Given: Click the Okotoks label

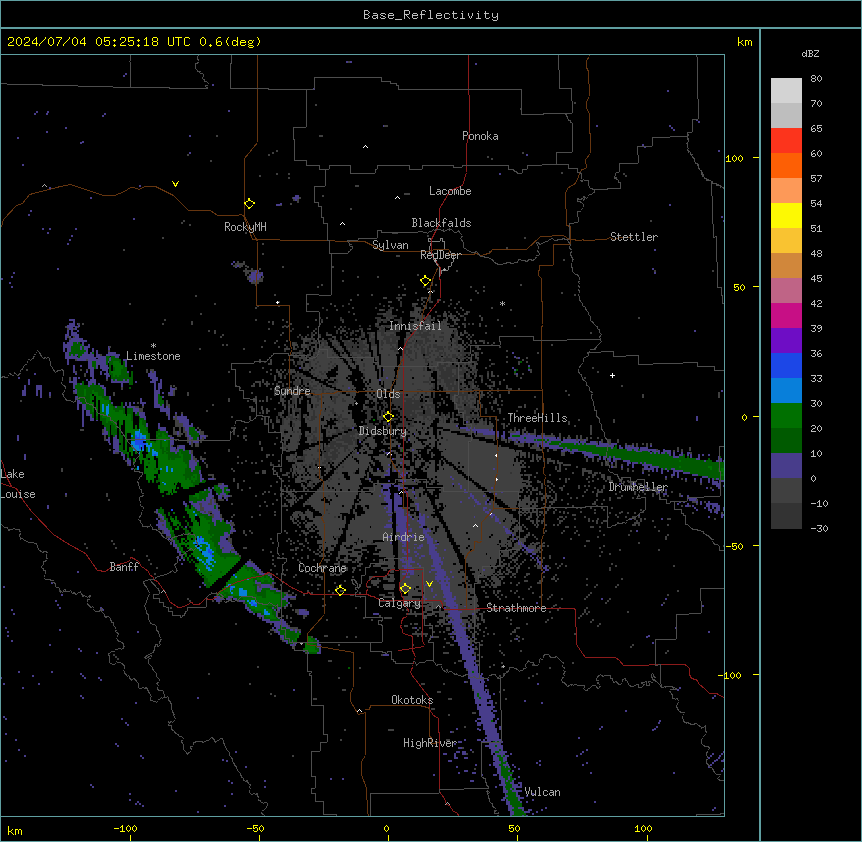Looking at the screenshot, I should pos(412,700).
